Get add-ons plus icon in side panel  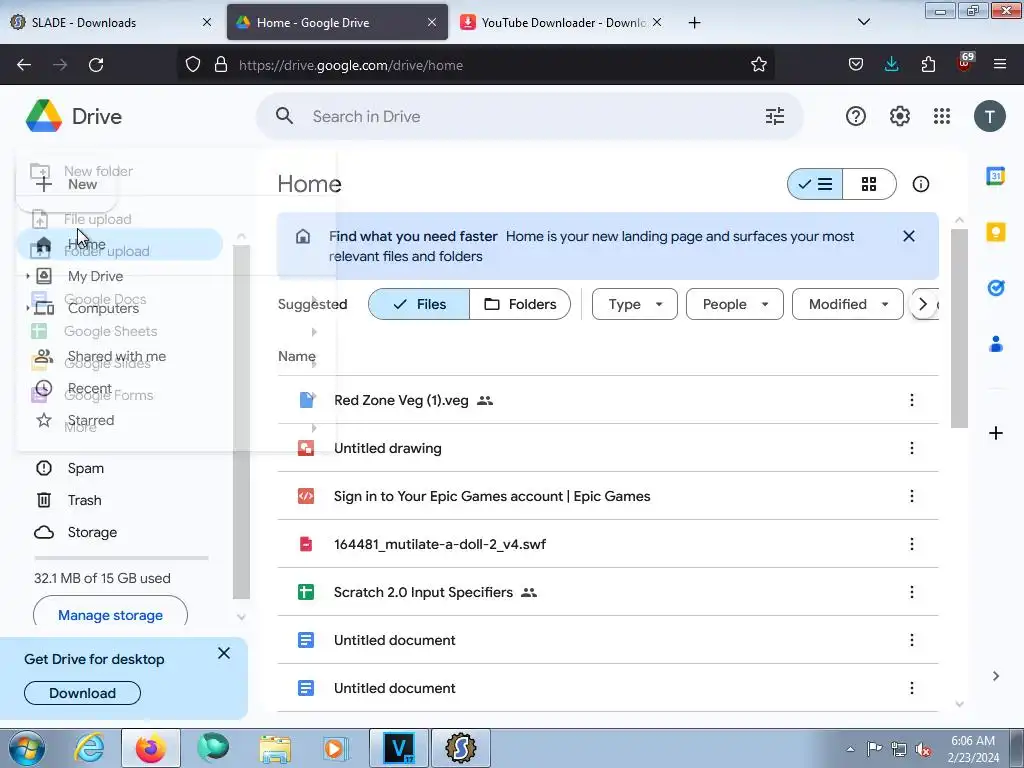pyautogui.click(x=995, y=433)
